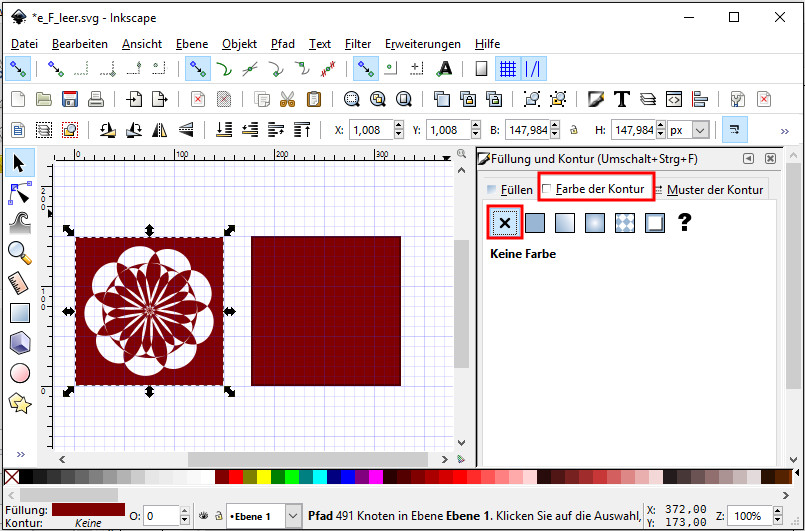Raise selection to top icon
805x531 pixels.
(x=302, y=130)
